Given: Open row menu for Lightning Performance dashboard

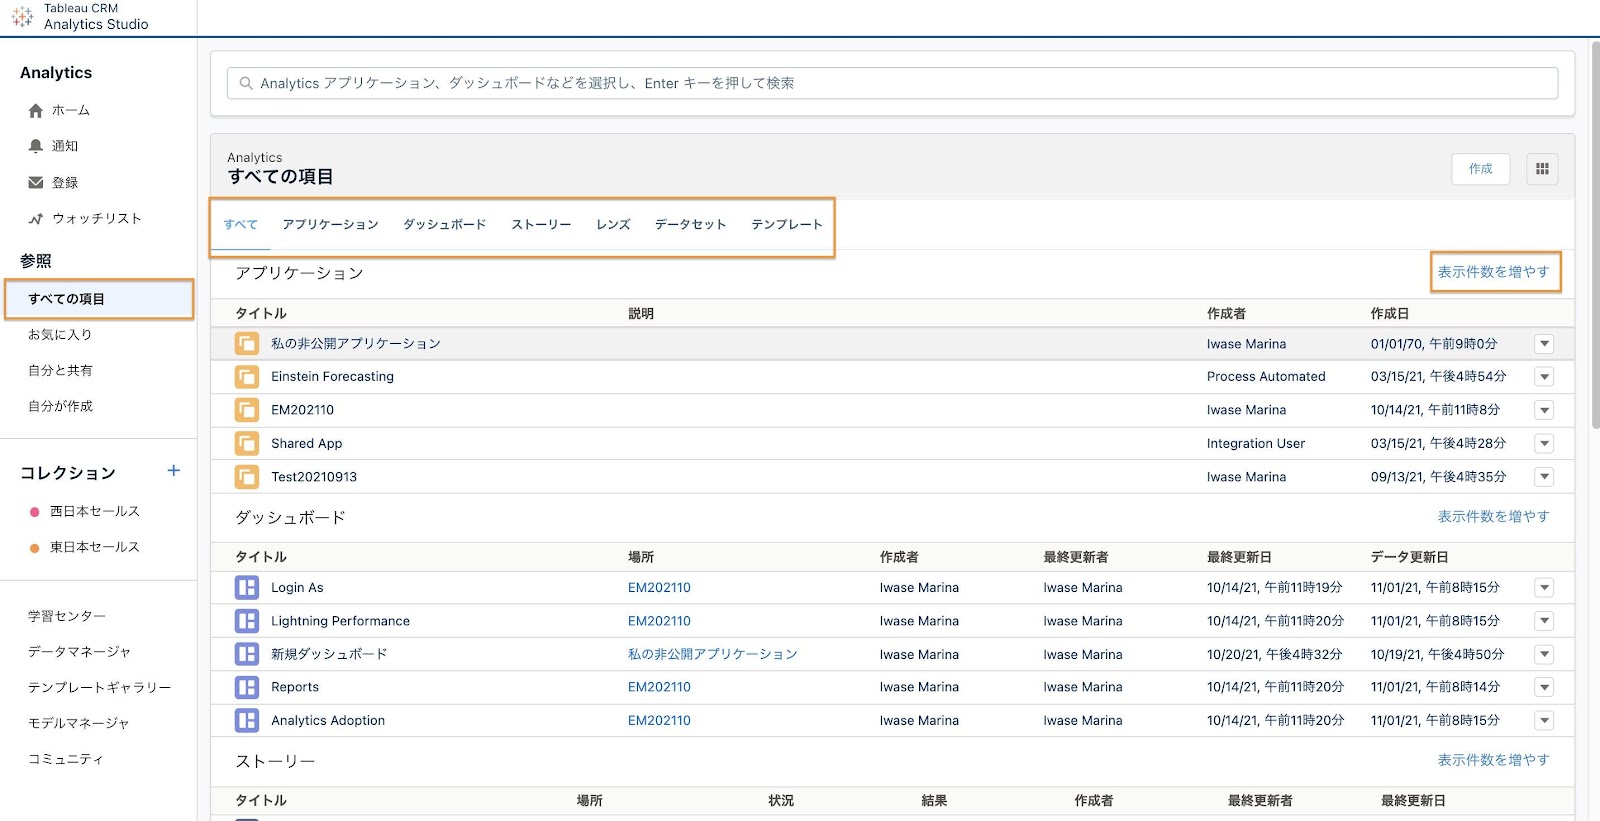Looking at the screenshot, I should coord(1544,621).
